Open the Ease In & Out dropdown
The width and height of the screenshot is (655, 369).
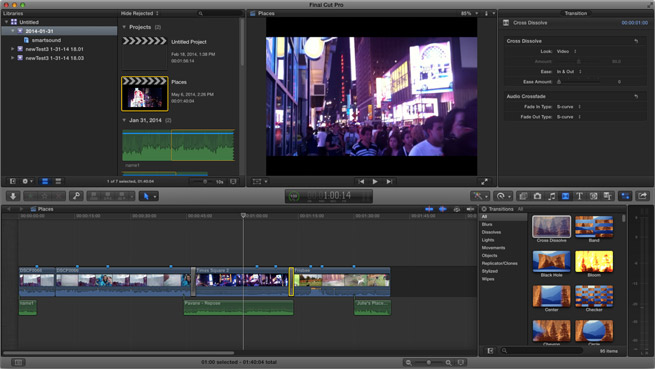pos(569,72)
